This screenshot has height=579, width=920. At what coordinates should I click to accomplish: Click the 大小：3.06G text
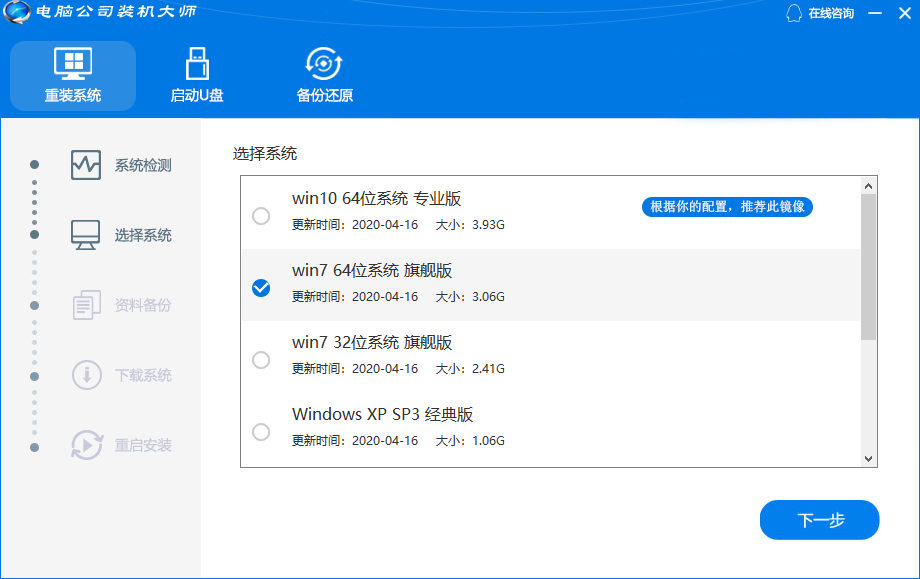(x=470, y=297)
